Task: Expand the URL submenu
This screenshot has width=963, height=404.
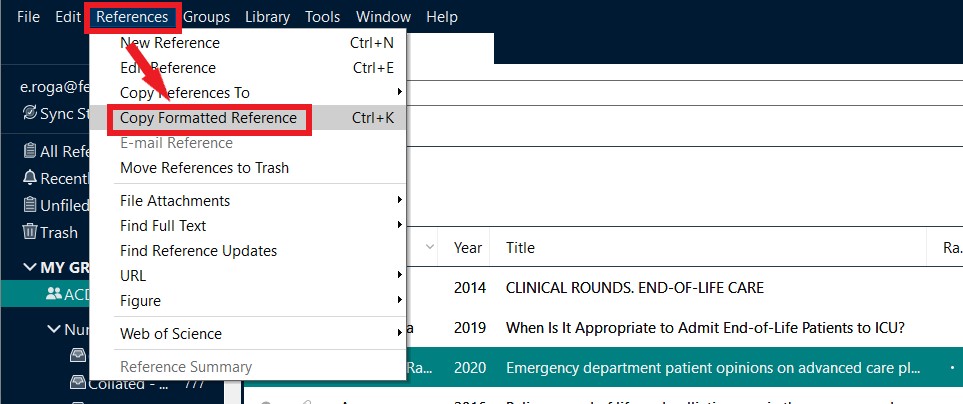Action: (248, 276)
